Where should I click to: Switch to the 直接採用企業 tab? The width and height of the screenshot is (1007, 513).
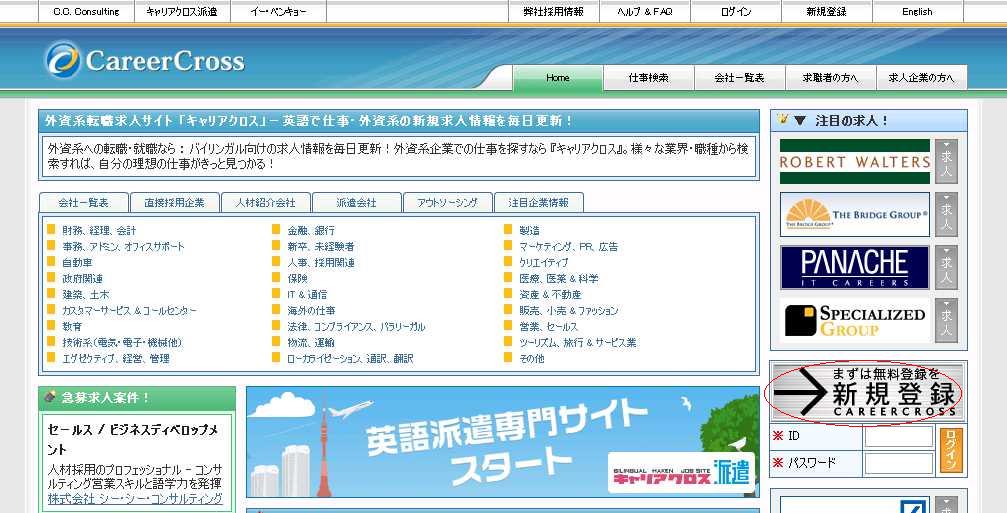(175, 202)
